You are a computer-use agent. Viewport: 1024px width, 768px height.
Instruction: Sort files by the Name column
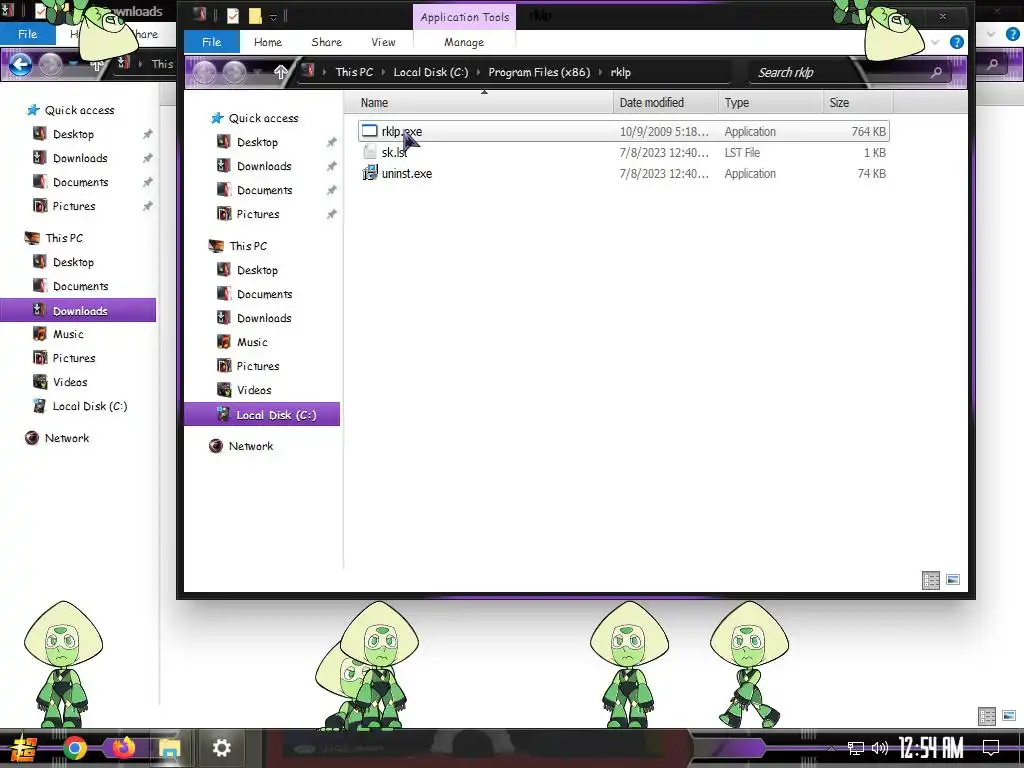479,103
